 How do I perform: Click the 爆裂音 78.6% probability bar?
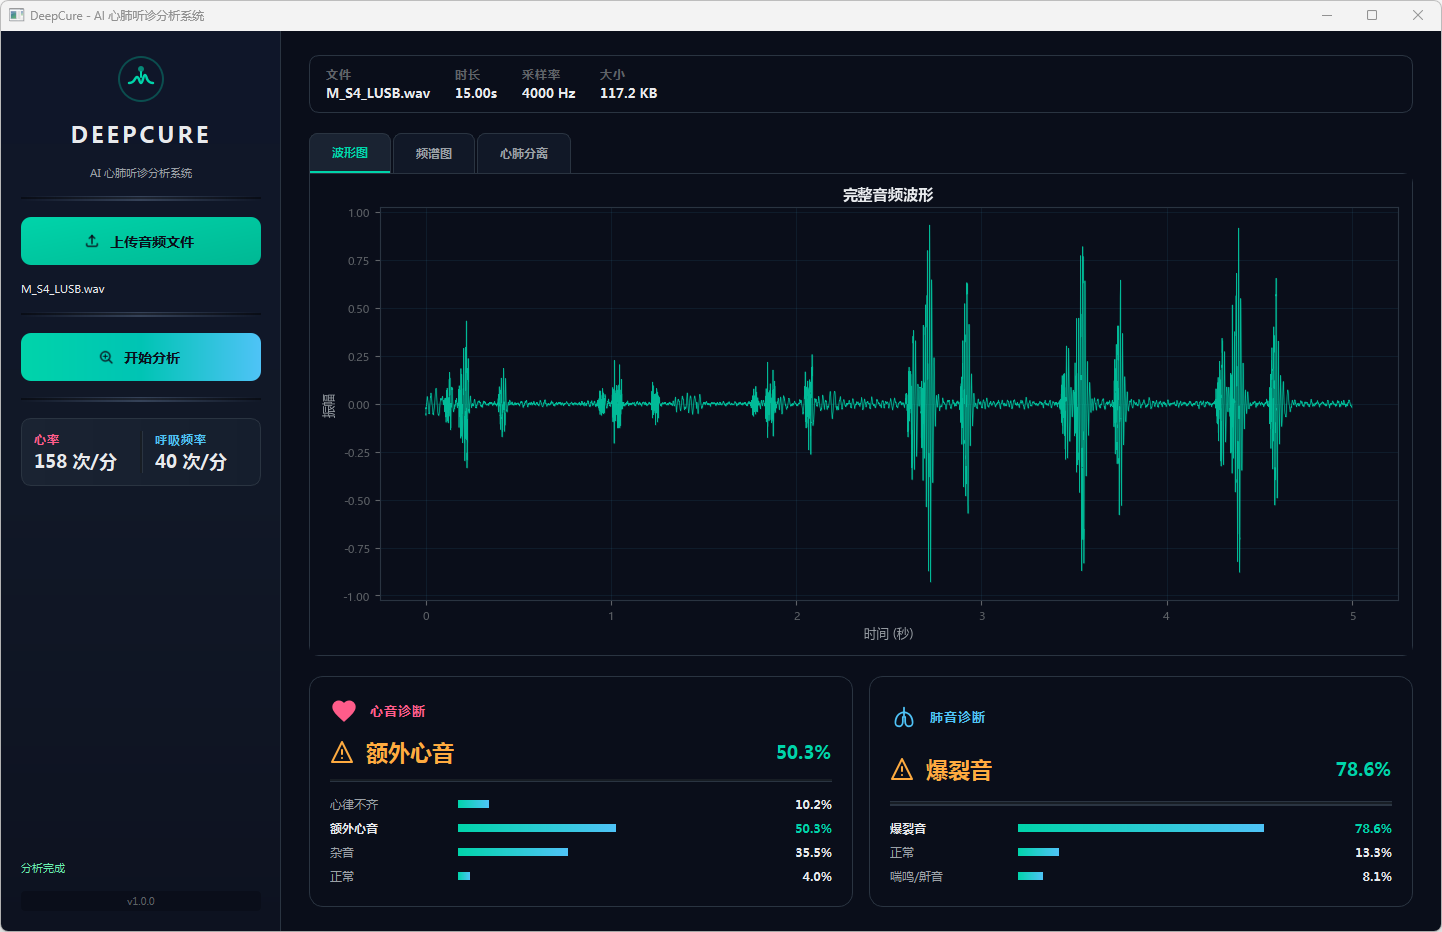point(1140,828)
